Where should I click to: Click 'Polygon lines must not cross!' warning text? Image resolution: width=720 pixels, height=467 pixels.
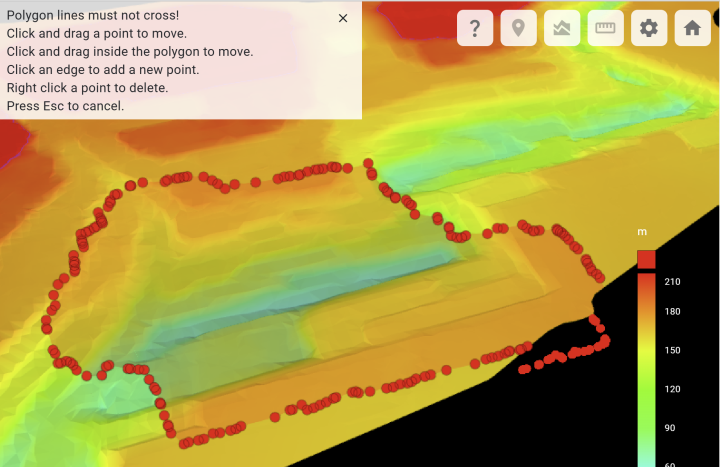pyautogui.click(x=93, y=15)
